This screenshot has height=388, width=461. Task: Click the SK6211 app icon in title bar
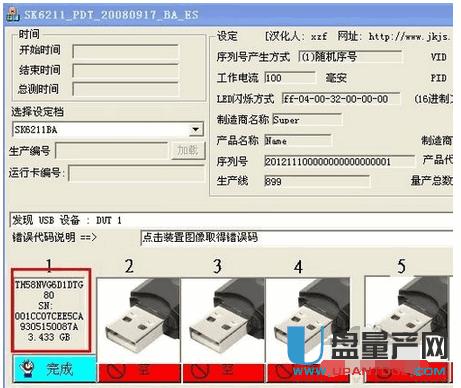point(13,15)
